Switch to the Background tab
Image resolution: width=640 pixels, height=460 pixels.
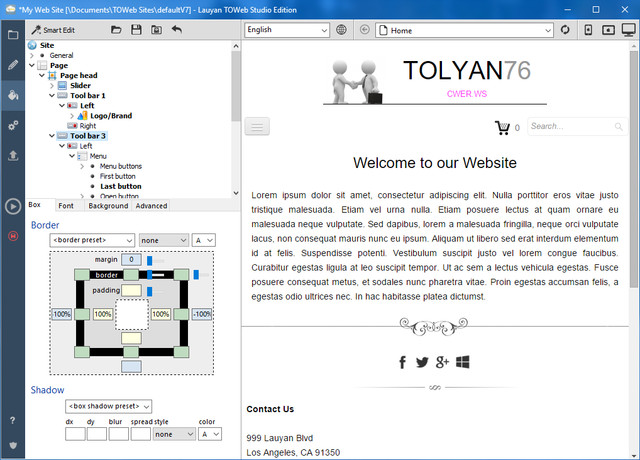click(108, 206)
